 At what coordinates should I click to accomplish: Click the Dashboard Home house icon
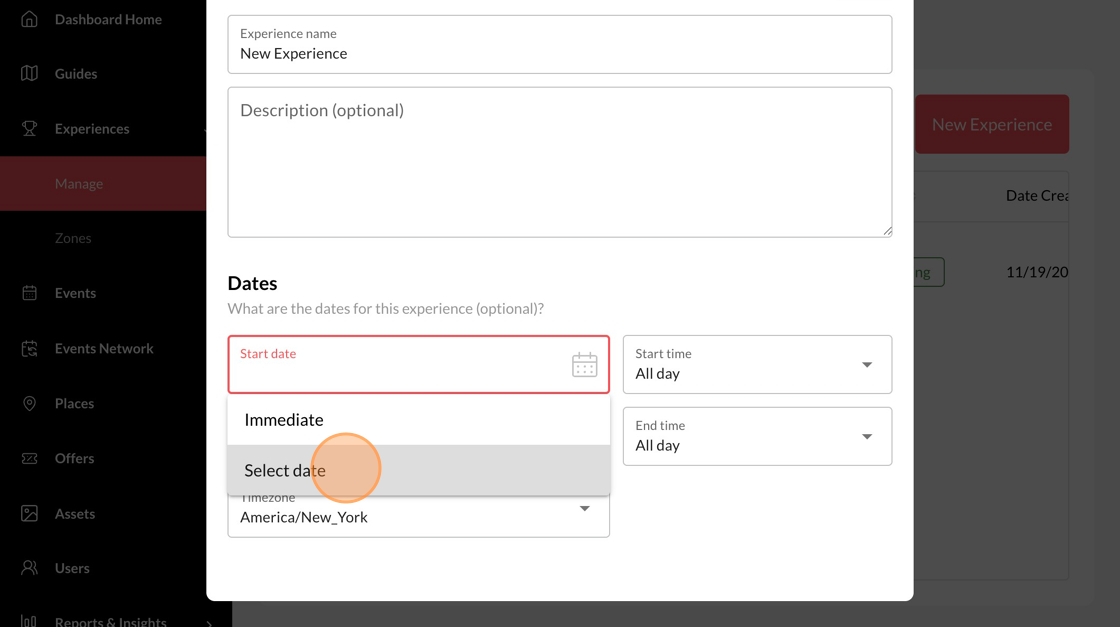(x=29, y=19)
